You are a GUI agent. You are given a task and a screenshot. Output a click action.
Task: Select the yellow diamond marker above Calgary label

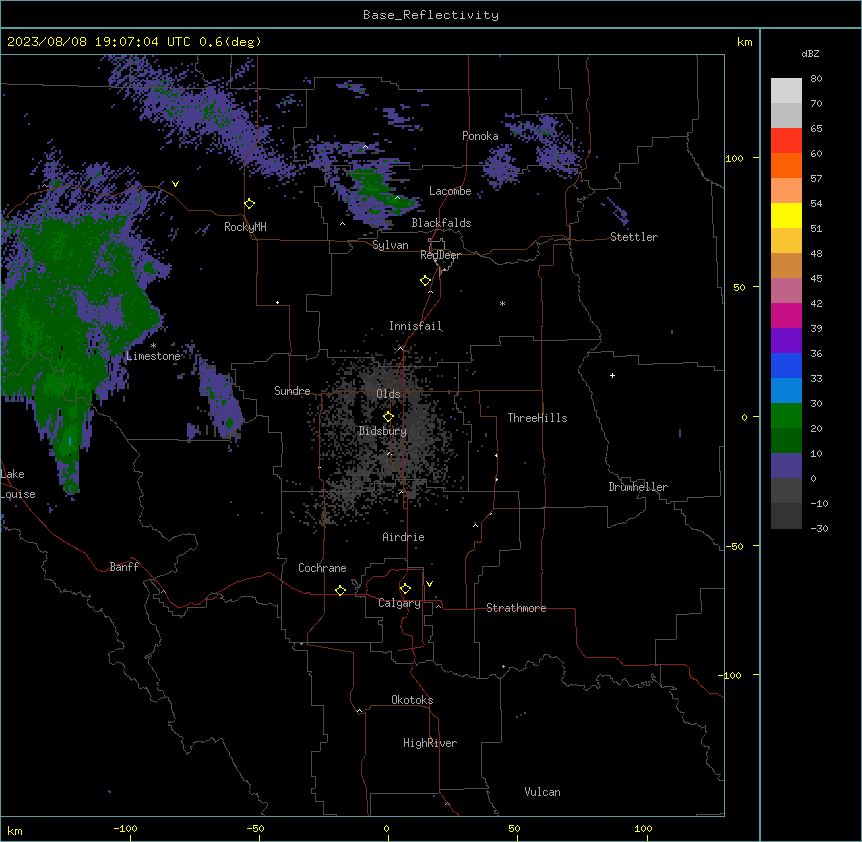pyautogui.click(x=405, y=589)
